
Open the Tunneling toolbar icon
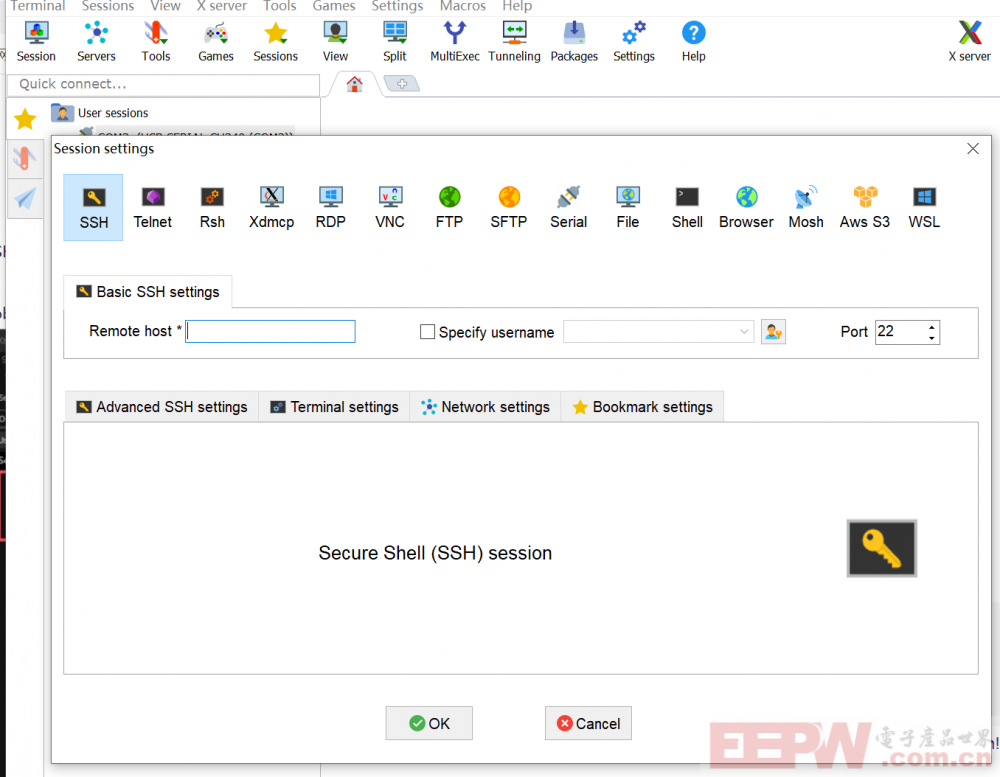514,41
